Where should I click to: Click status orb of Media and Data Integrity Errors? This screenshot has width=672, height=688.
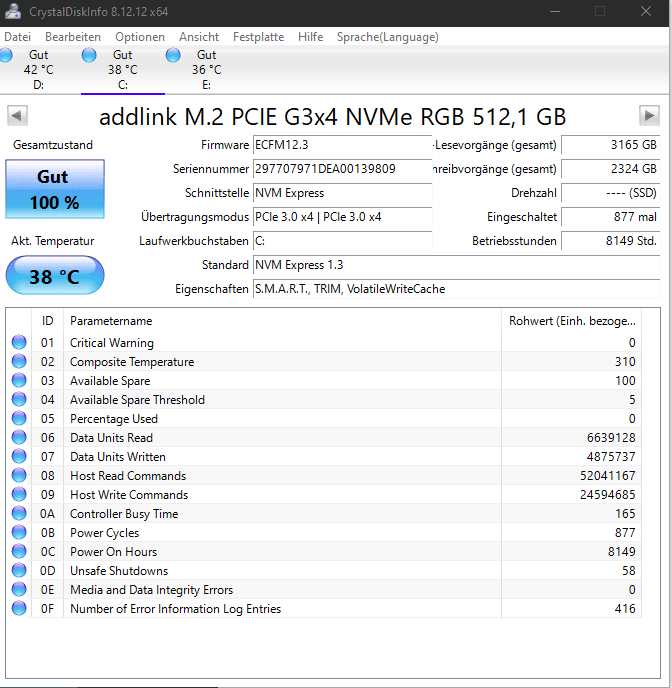click(x=19, y=589)
